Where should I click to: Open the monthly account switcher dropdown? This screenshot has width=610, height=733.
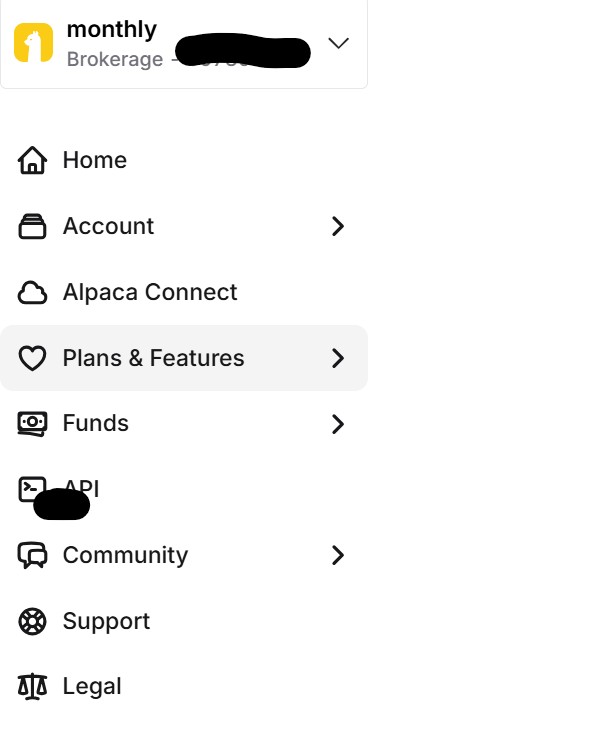(x=338, y=43)
